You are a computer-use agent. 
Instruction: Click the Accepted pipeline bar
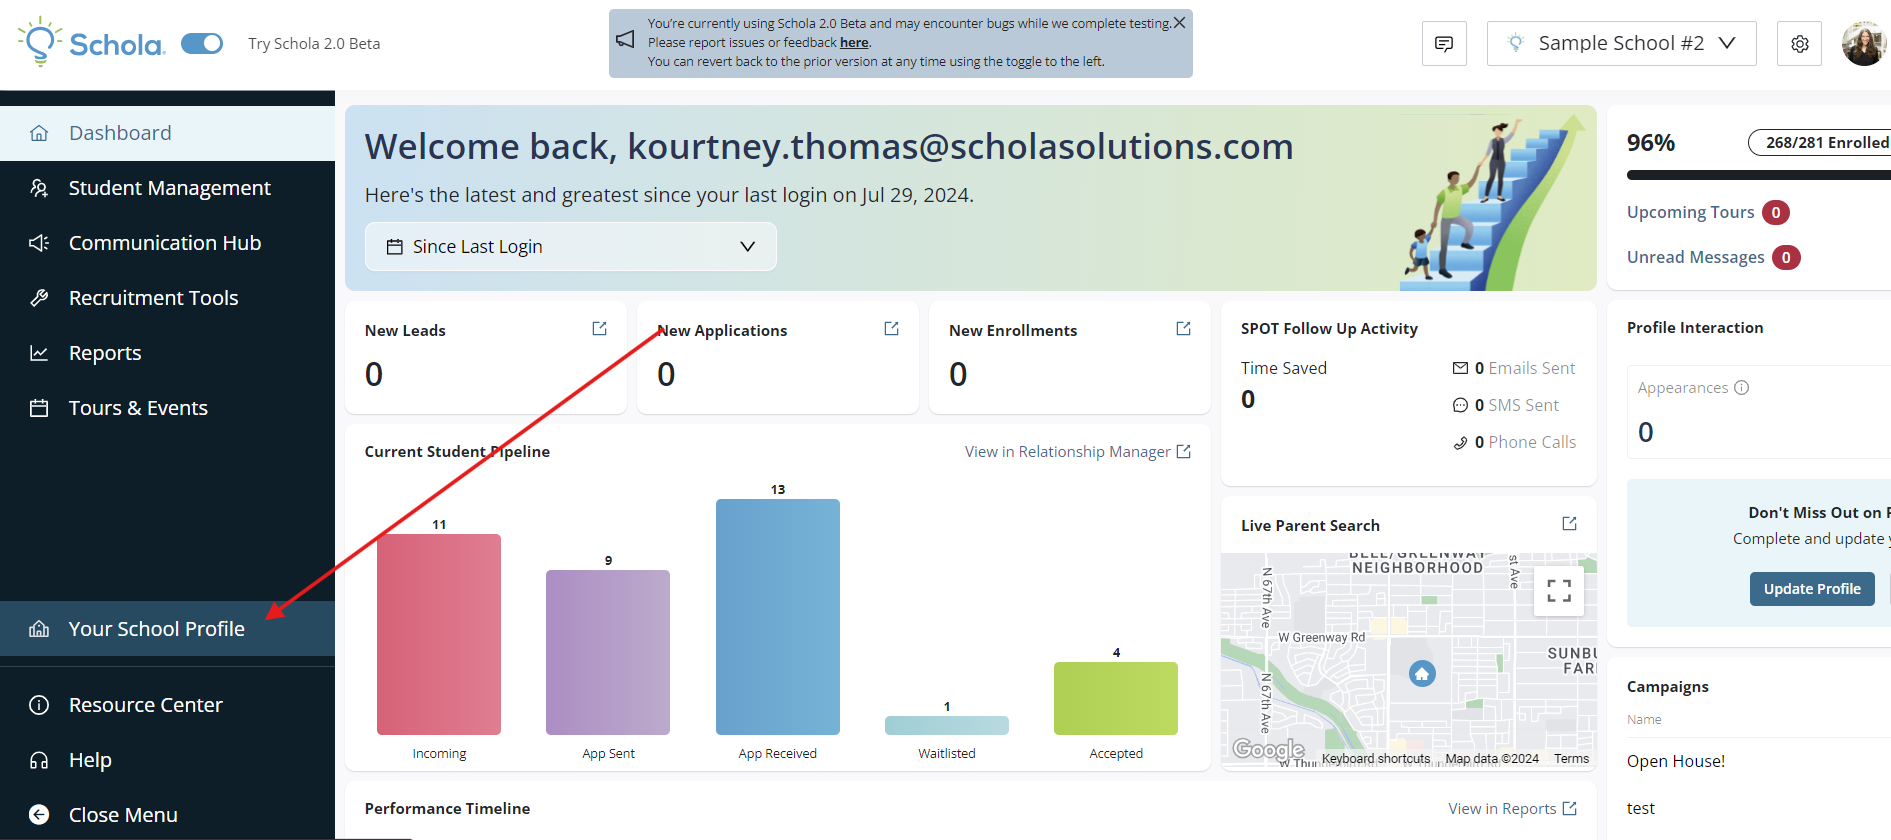click(x=1116, y=698)
